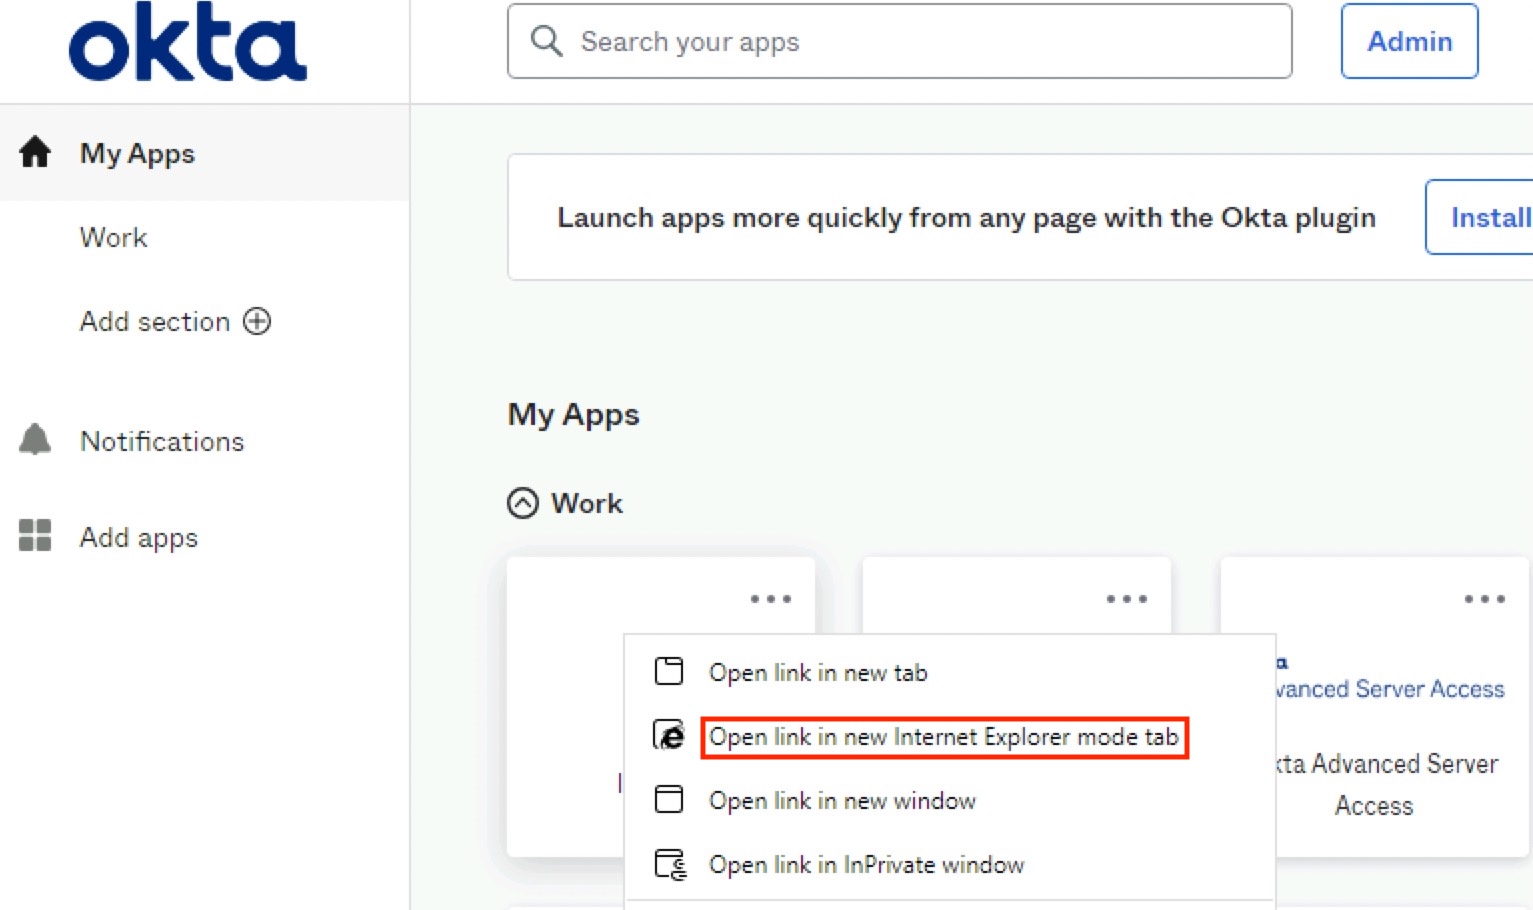
Task: Click the Internet Explorer mode icon
Action: point(669,735)
